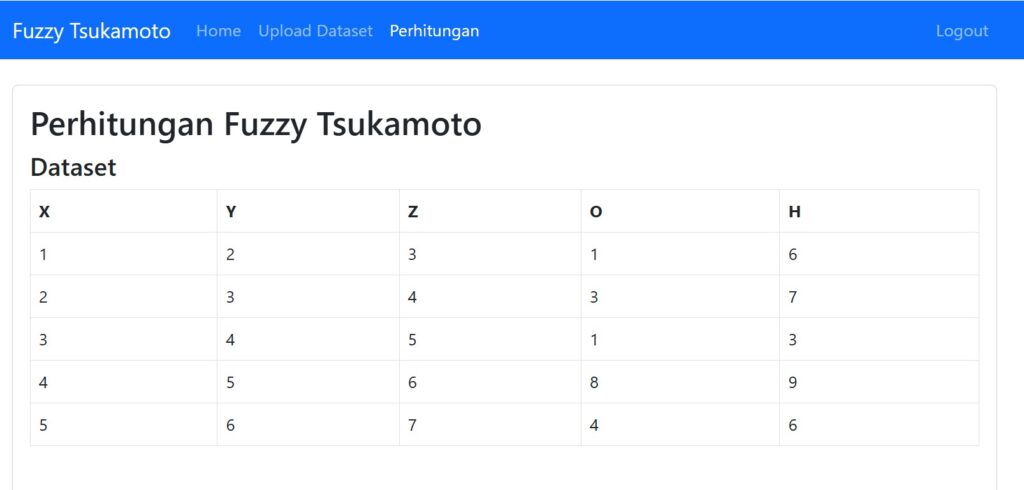
Task: Select the Perhitungan nav item
Action: pos(434,31)
